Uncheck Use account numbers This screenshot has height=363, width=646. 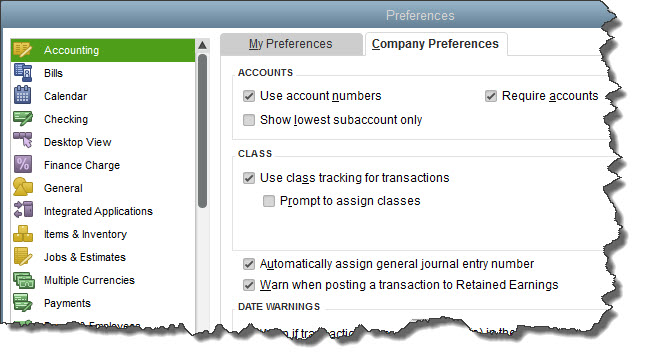coord(249,96)
